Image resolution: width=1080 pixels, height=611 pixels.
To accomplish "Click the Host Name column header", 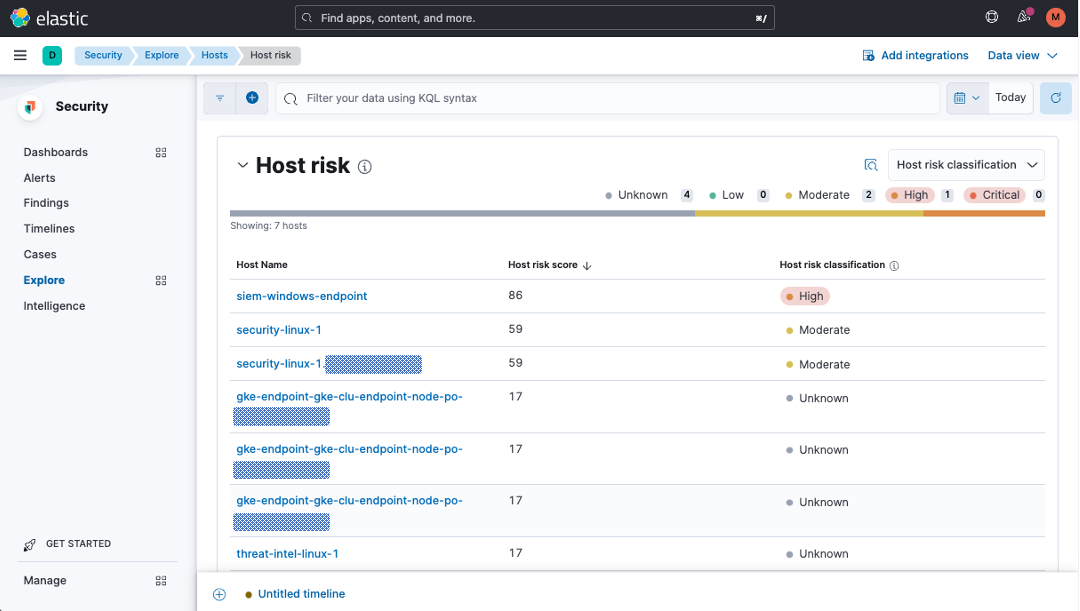I will [x=262, y=265].
